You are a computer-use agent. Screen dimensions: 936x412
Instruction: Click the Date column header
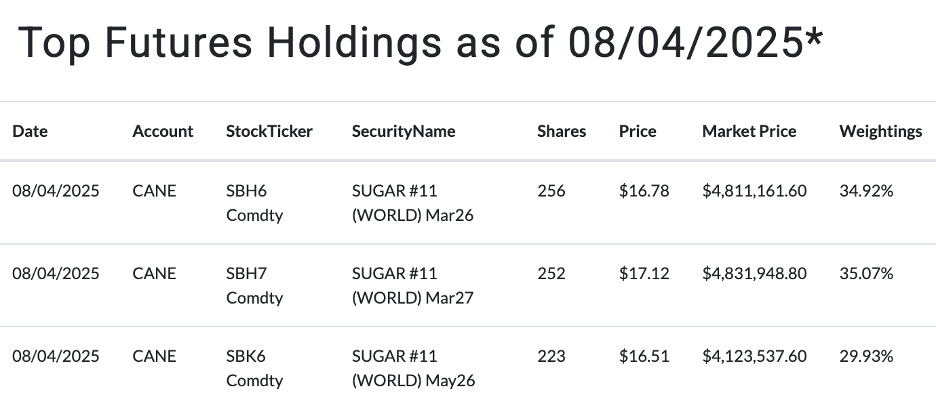click(x=30, y=131)
